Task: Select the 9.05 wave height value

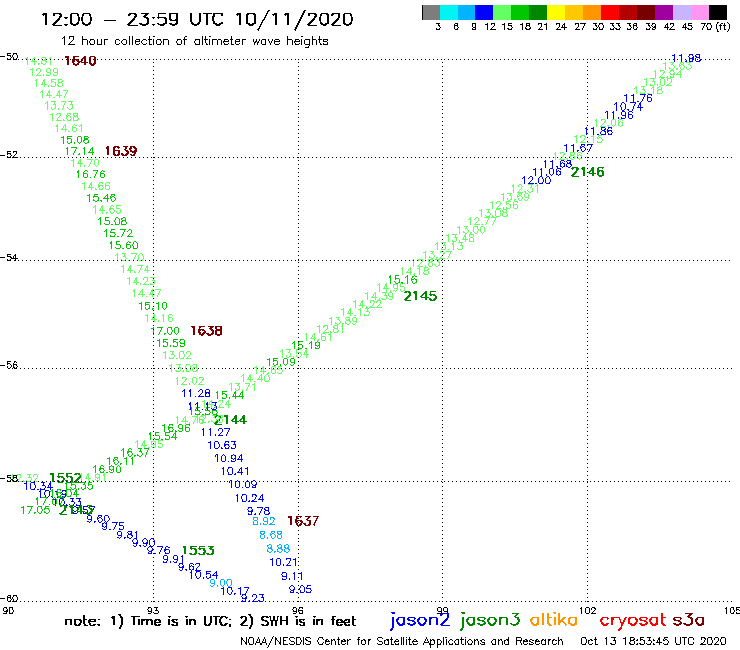Action: coord(300,589)
